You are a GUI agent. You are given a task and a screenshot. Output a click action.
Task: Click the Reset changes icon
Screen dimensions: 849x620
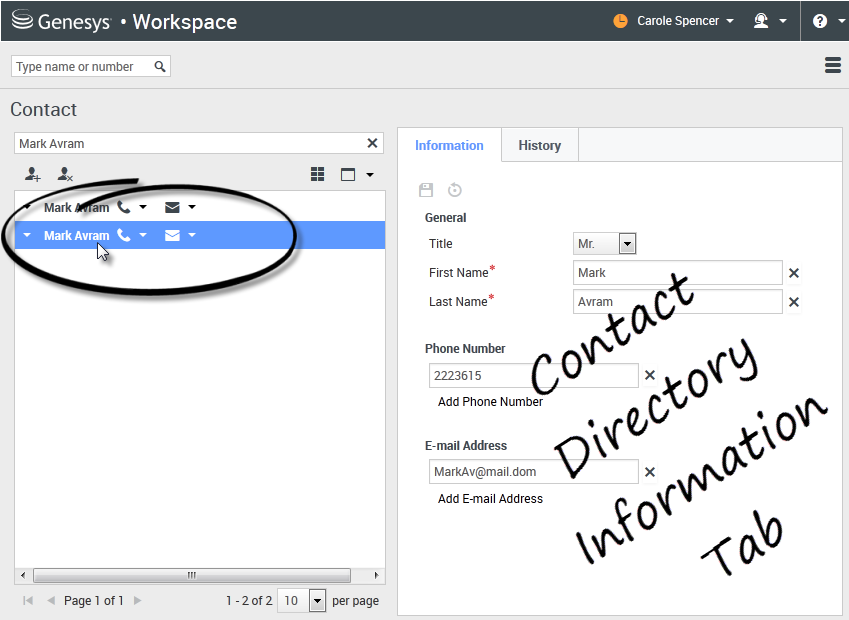(455, 190)
